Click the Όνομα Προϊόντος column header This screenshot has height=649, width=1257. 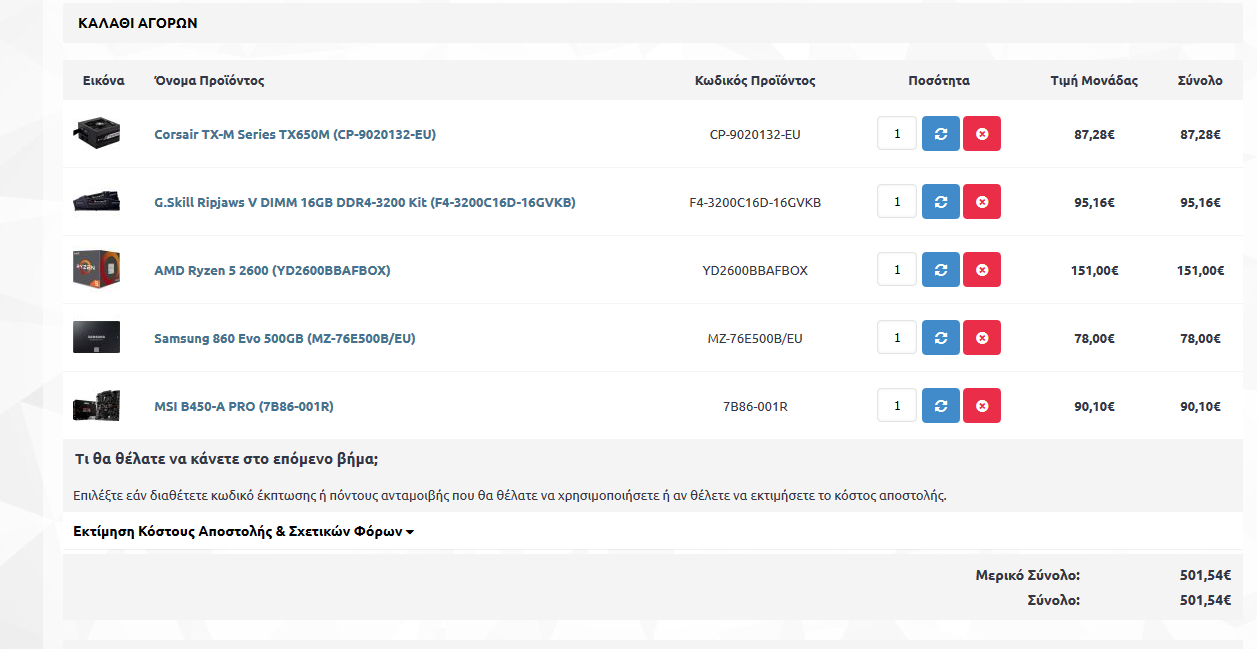point(209,80)
